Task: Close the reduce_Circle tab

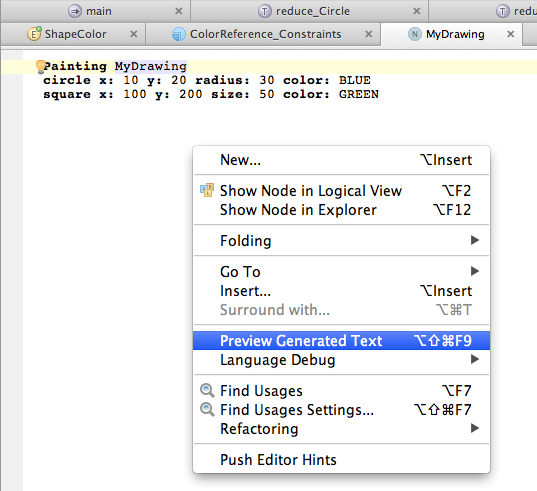Action: click(x=416, y=11)
